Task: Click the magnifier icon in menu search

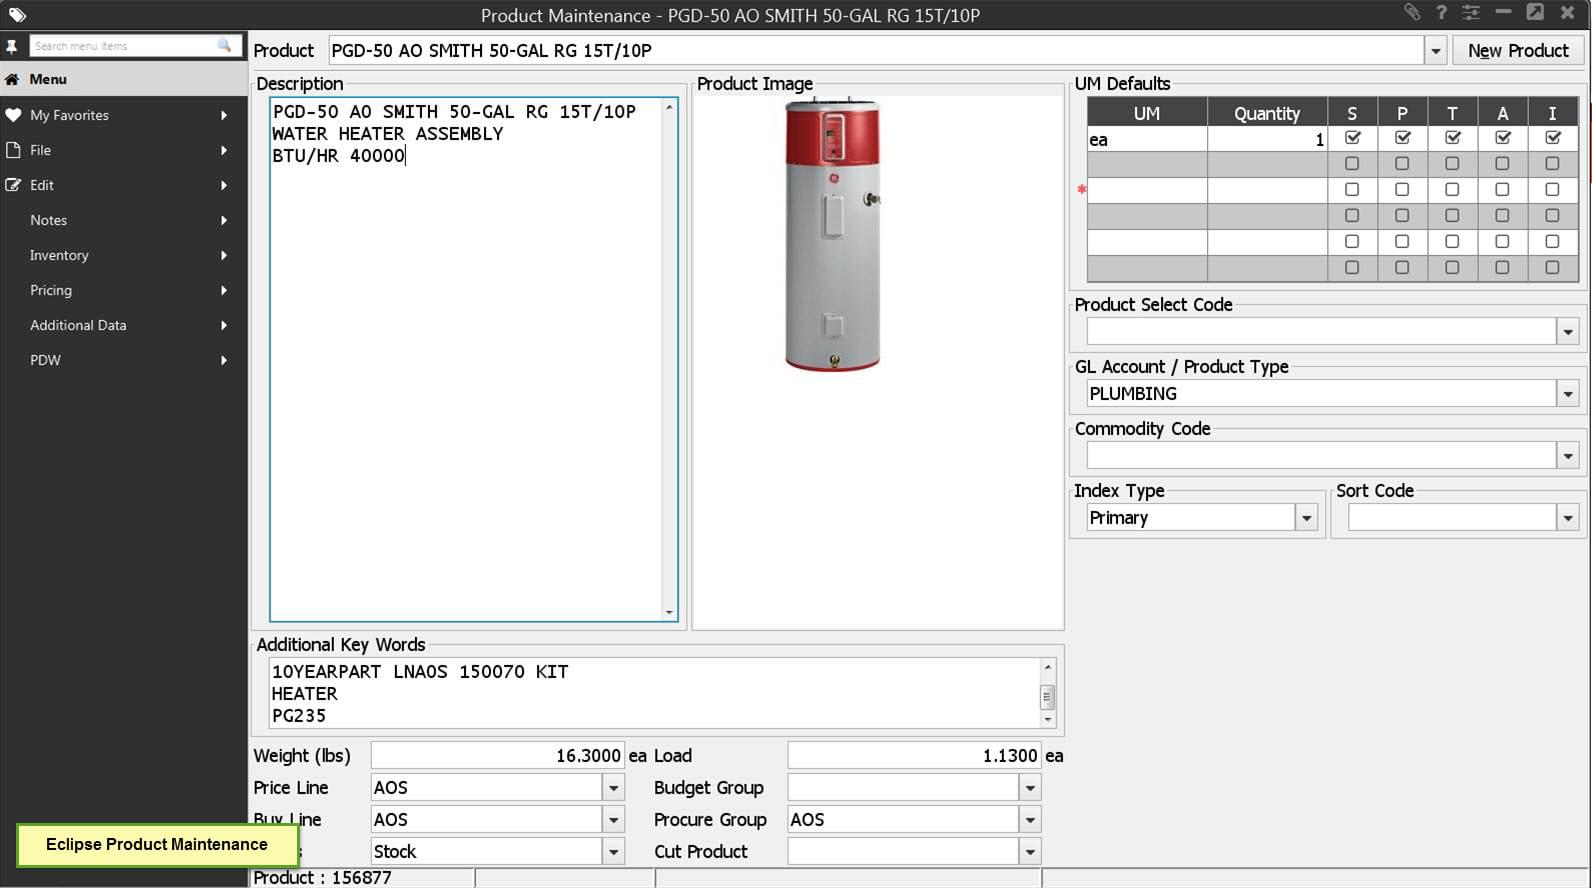Action: click(x=224, y=46)
